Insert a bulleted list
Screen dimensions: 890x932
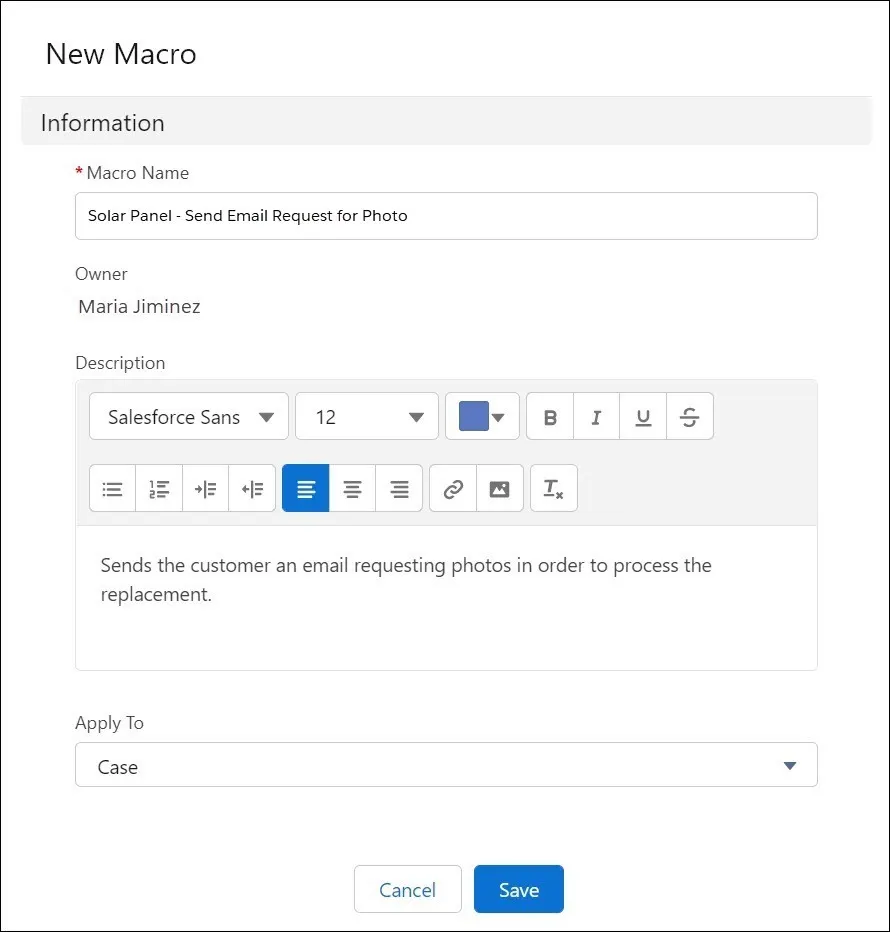coord(112,489)
